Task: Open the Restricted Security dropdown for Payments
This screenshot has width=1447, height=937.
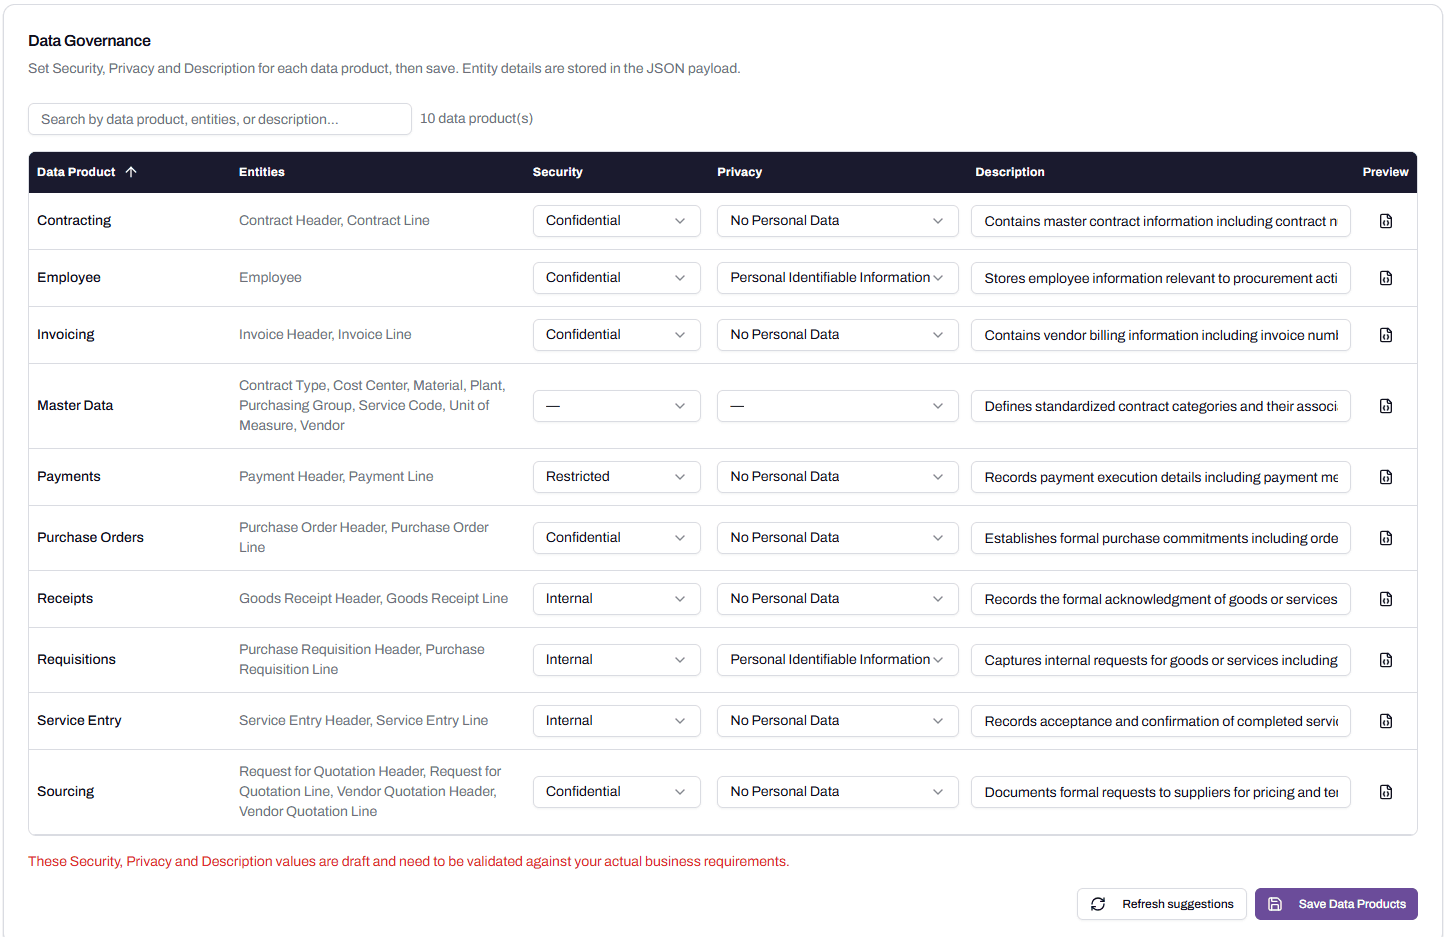Action: (616, 477)
